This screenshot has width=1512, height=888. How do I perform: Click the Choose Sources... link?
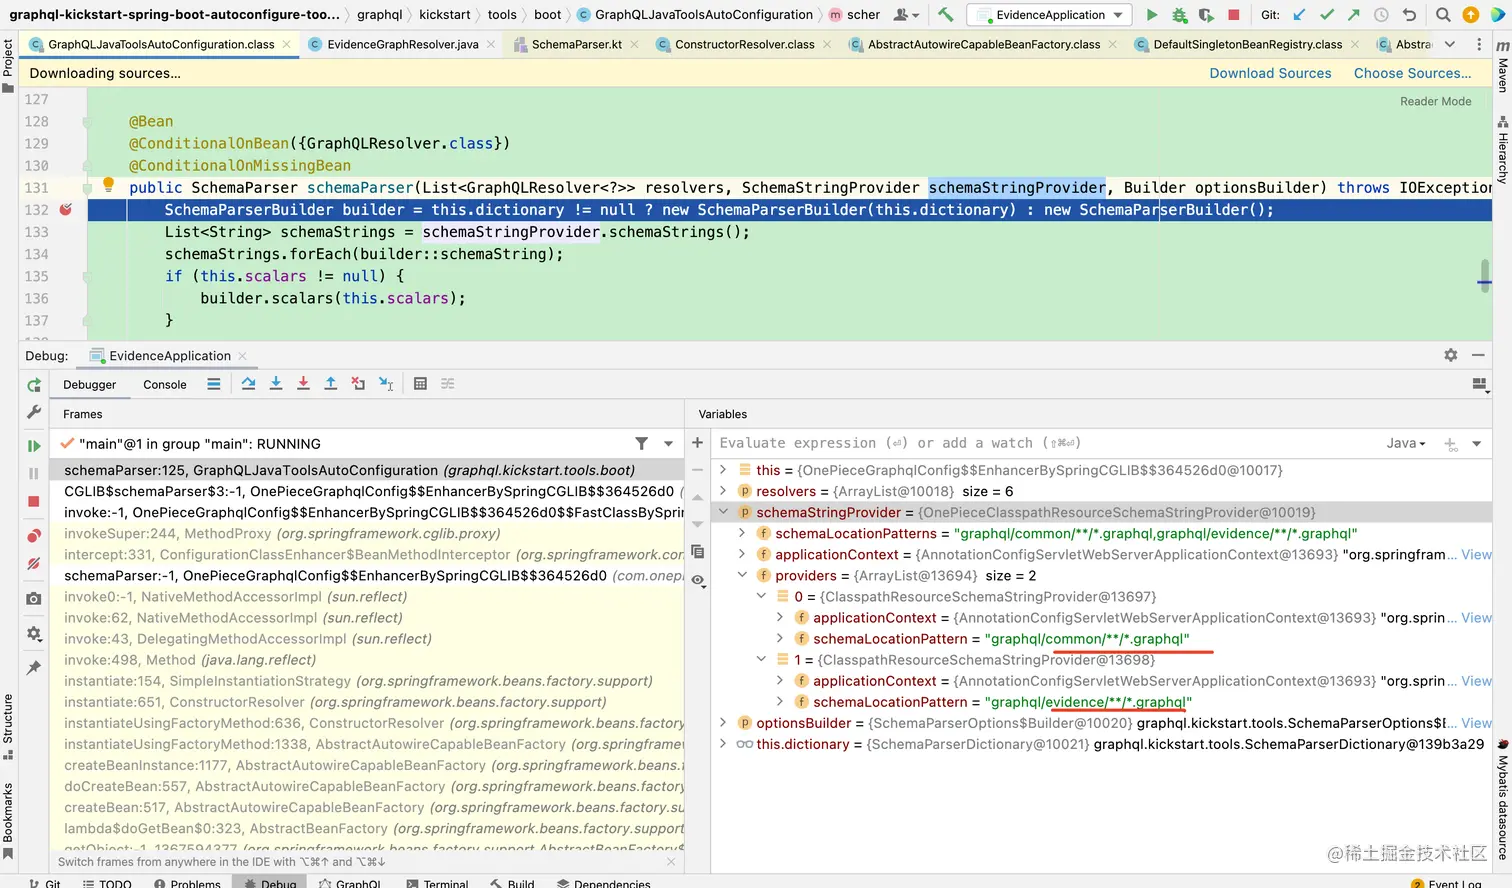point(1412,73)
